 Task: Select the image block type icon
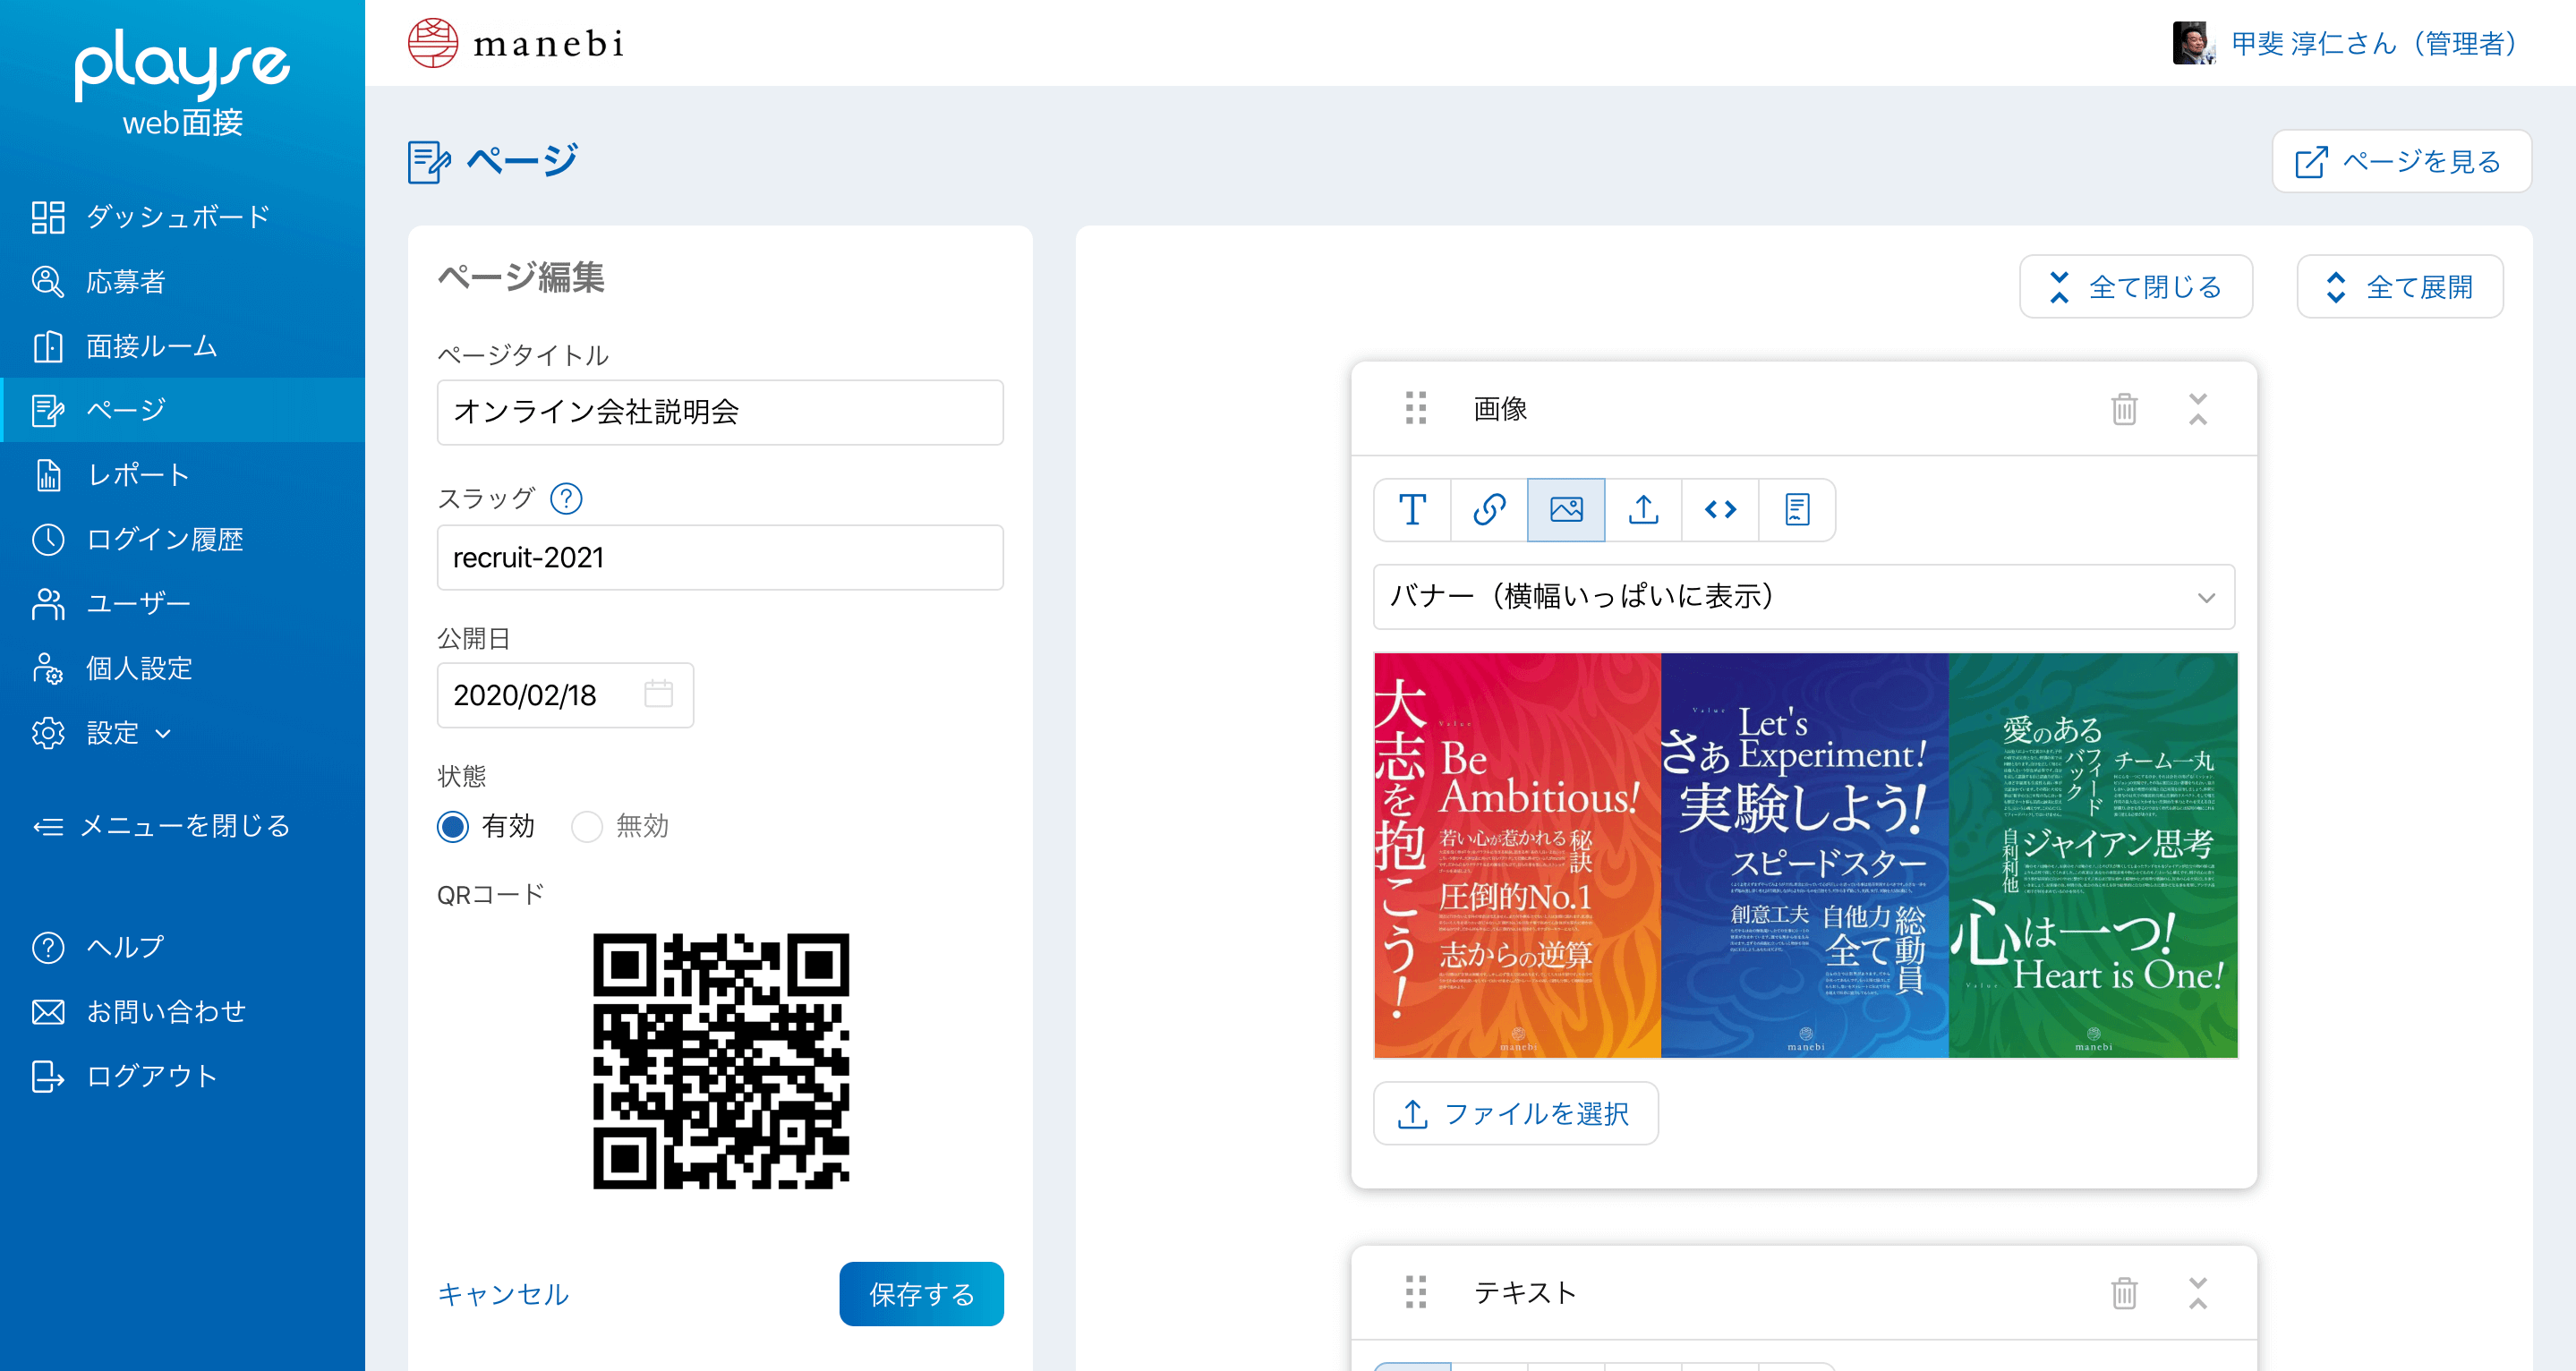1566,510
